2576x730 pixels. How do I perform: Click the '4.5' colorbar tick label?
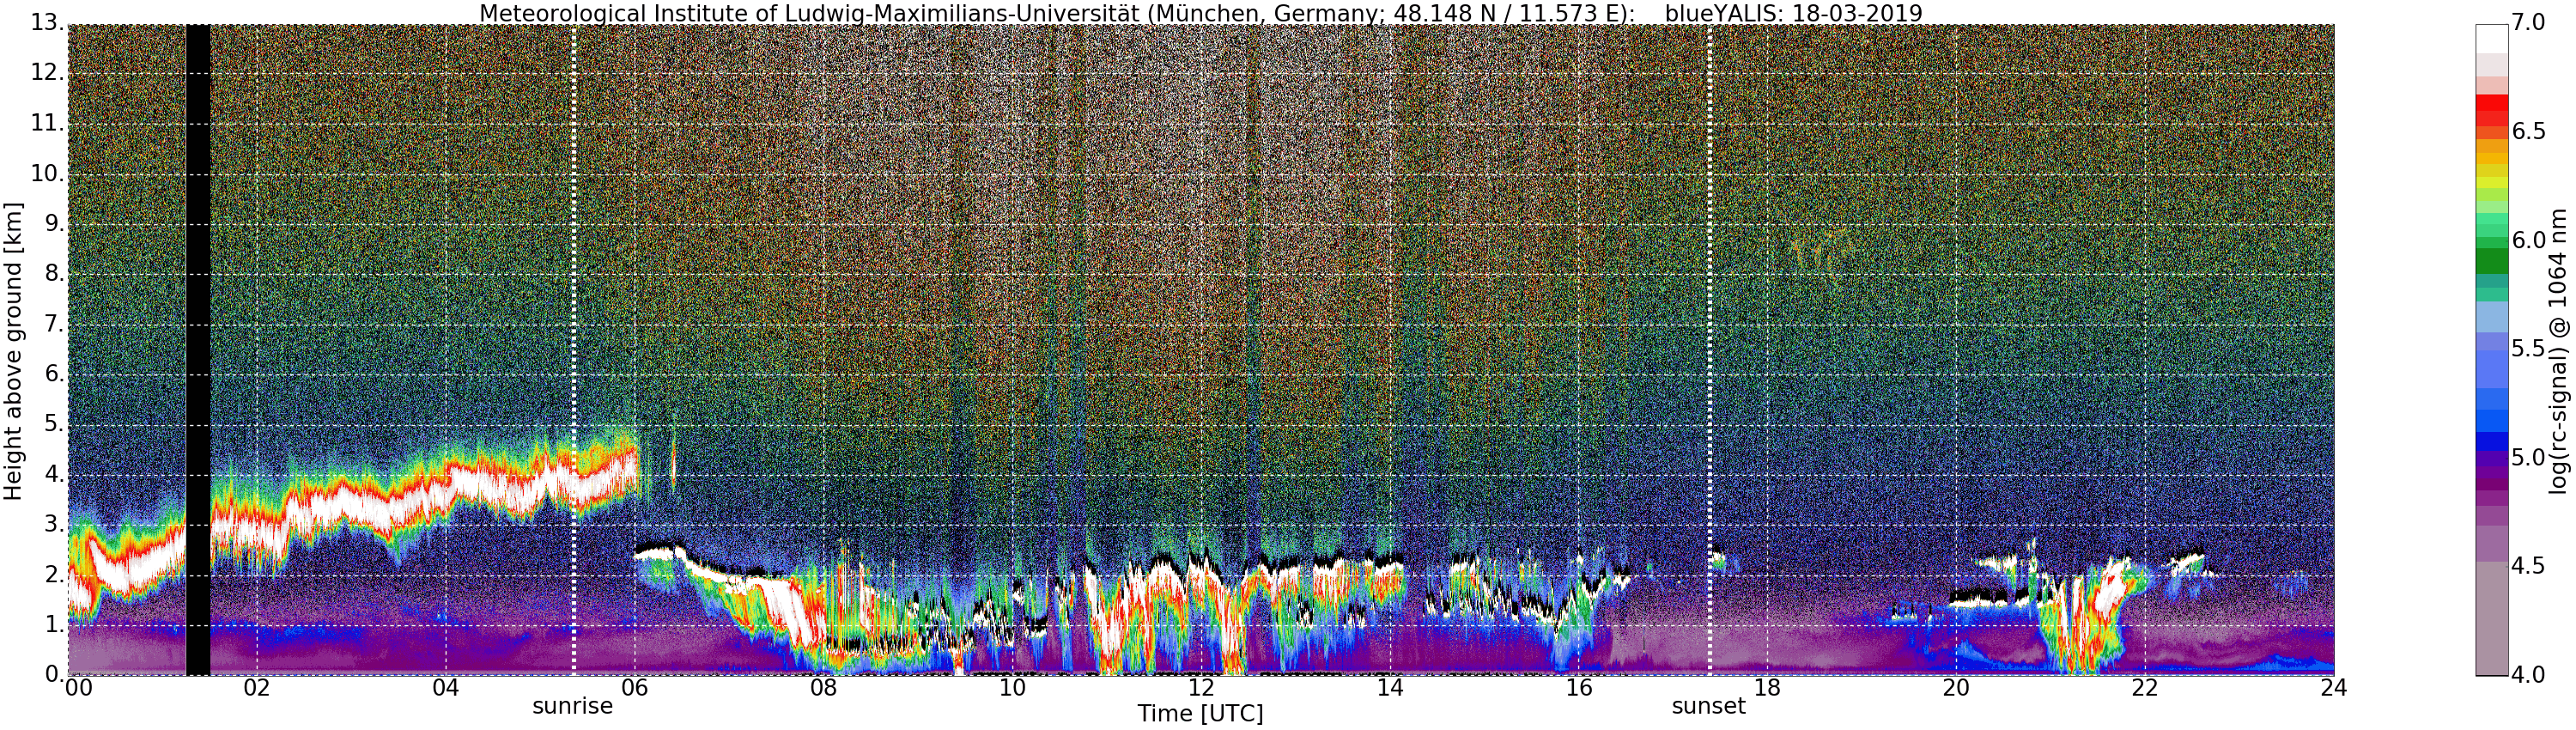(x=2529, y=566)
